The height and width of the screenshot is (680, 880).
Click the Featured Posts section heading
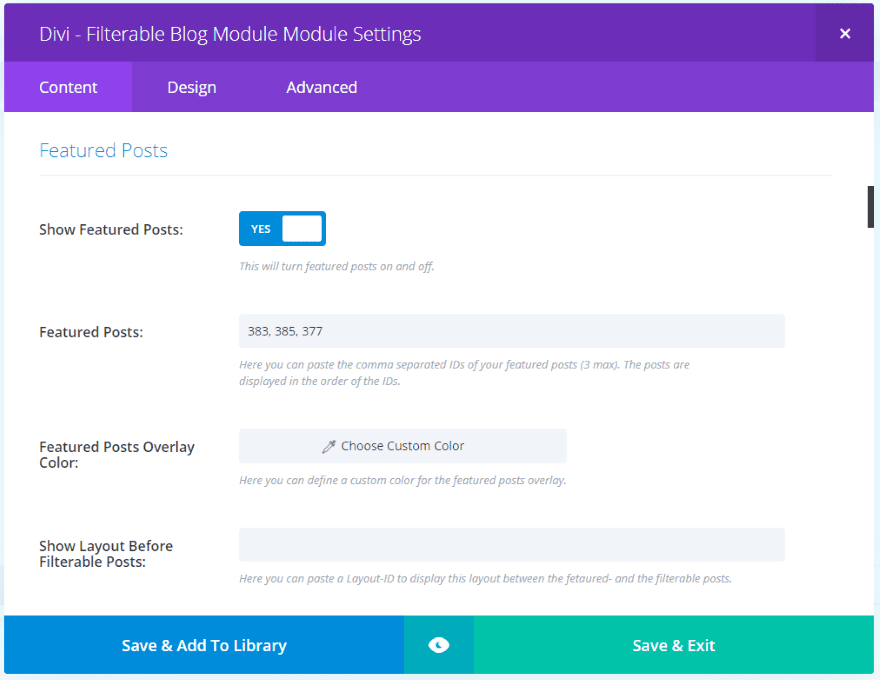point(103,150)
